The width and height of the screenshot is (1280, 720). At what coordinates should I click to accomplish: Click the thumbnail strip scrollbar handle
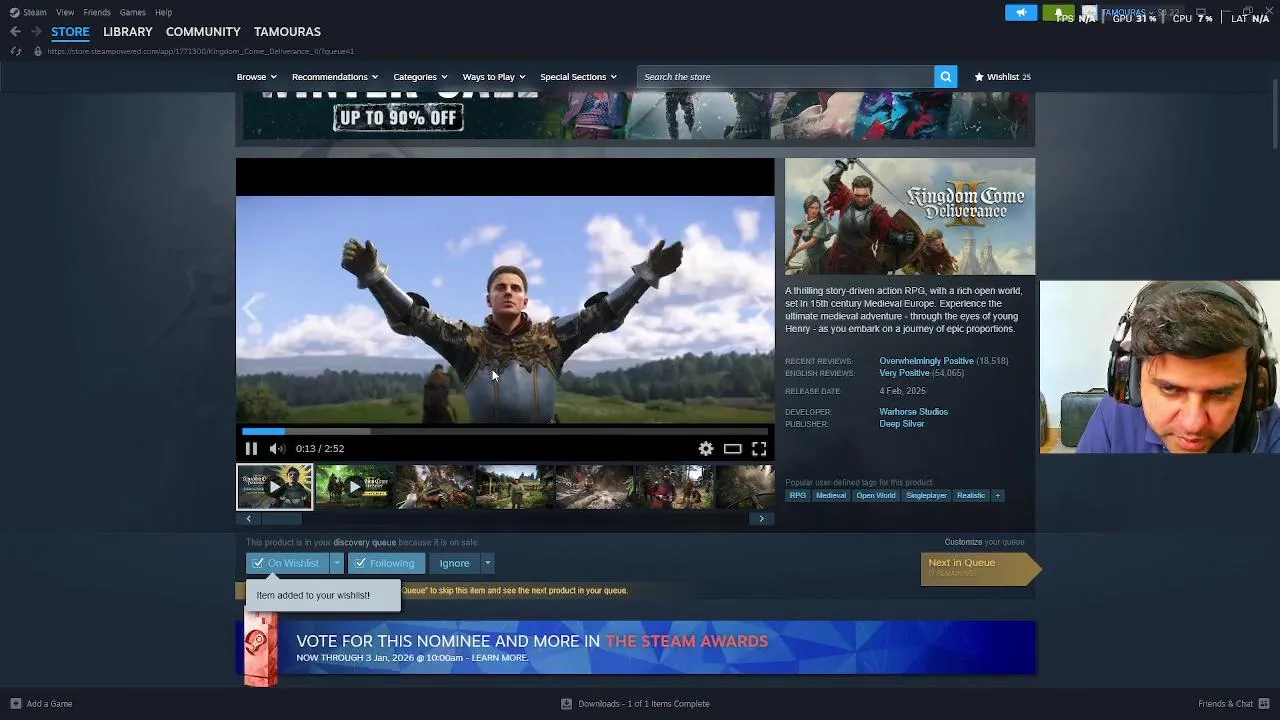[x=281, y=519]
